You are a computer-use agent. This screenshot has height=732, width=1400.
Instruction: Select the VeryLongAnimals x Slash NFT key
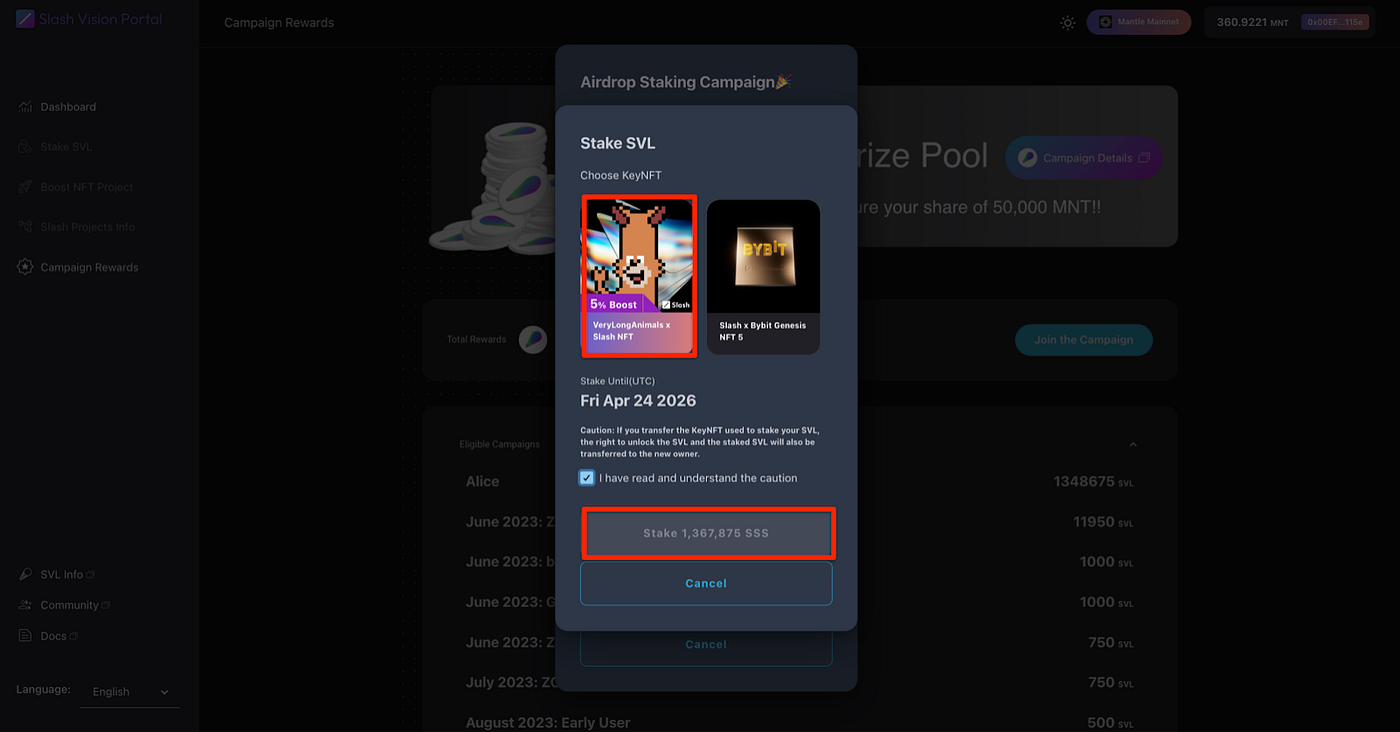pyautogui.click(x=639, y=276)
